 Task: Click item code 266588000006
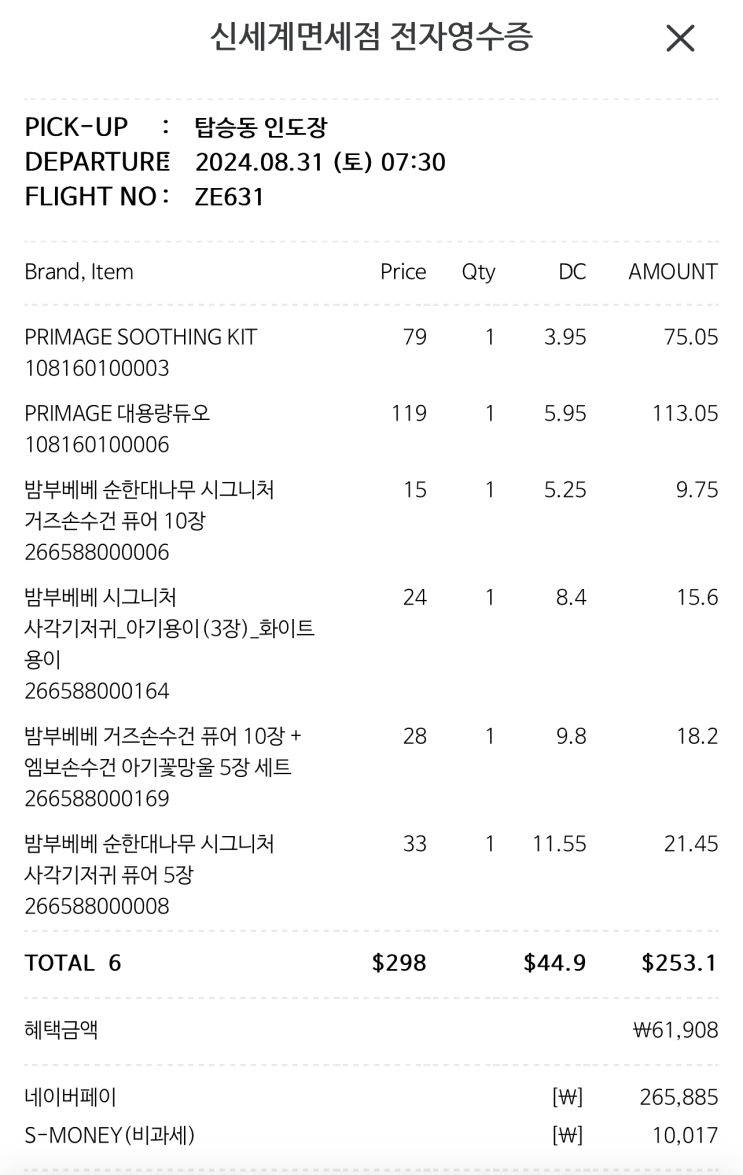97,553
